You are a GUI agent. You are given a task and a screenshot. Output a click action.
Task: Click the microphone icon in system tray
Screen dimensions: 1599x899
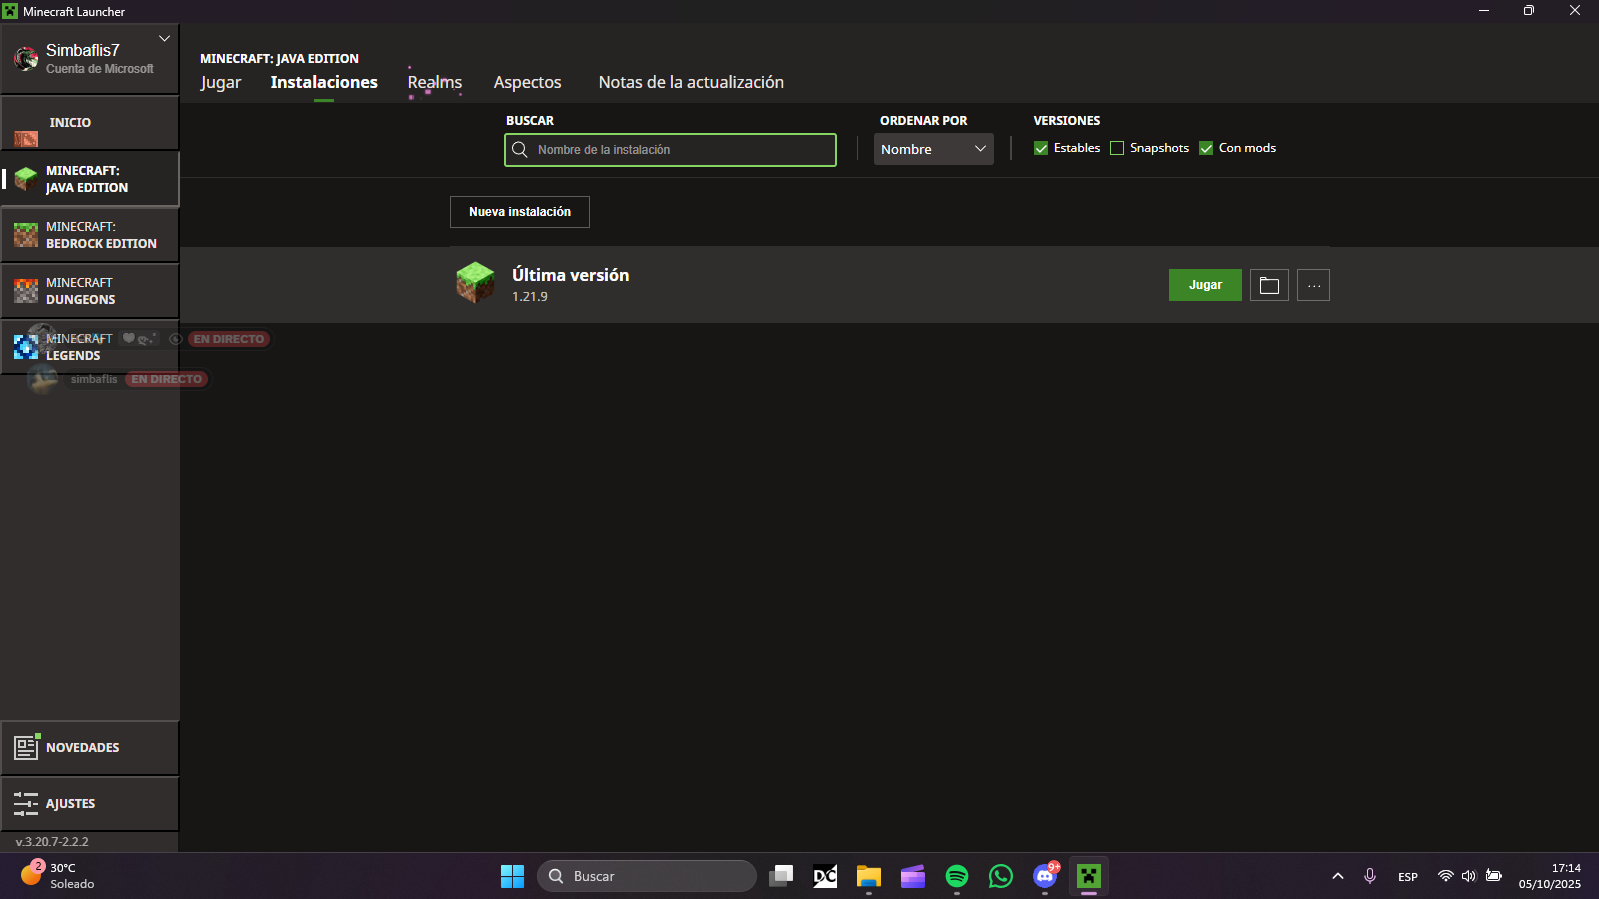pos(1370,876)
